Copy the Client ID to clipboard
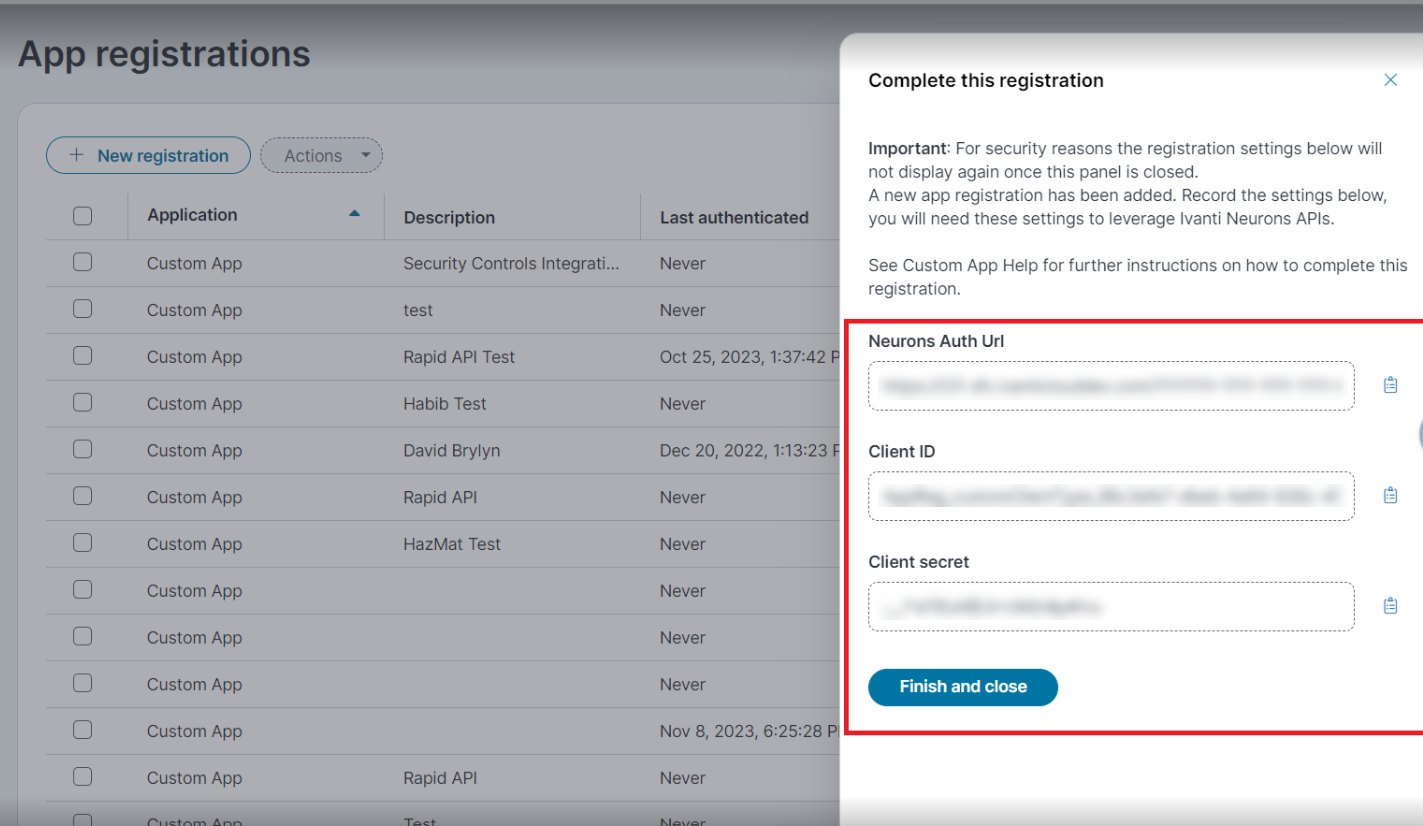The width and height of the screenshot is (1423, 826). [1390, 495]
